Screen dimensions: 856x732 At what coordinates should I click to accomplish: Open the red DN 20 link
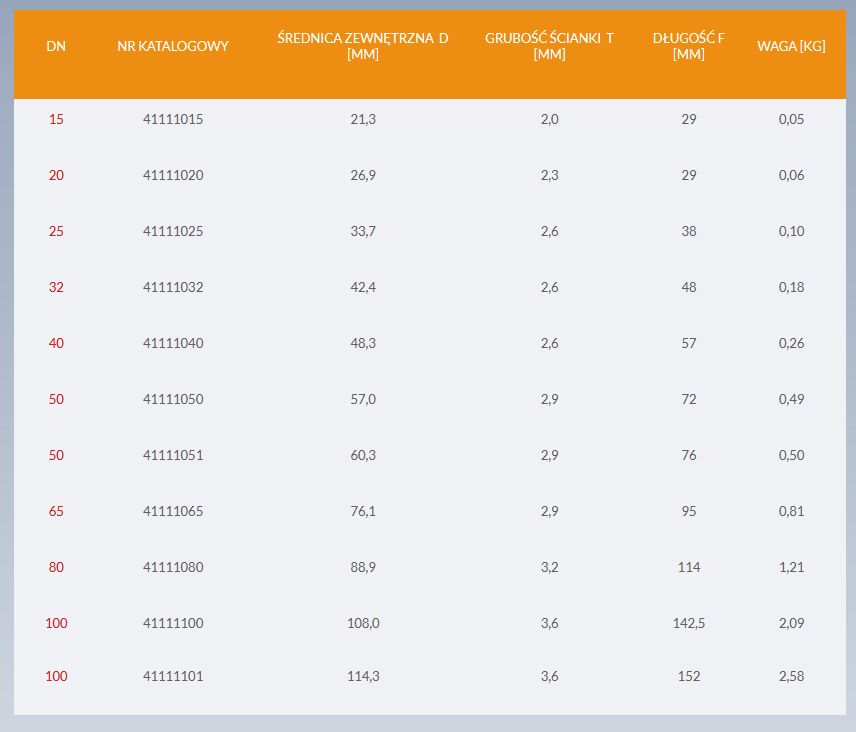pos(56,175)
